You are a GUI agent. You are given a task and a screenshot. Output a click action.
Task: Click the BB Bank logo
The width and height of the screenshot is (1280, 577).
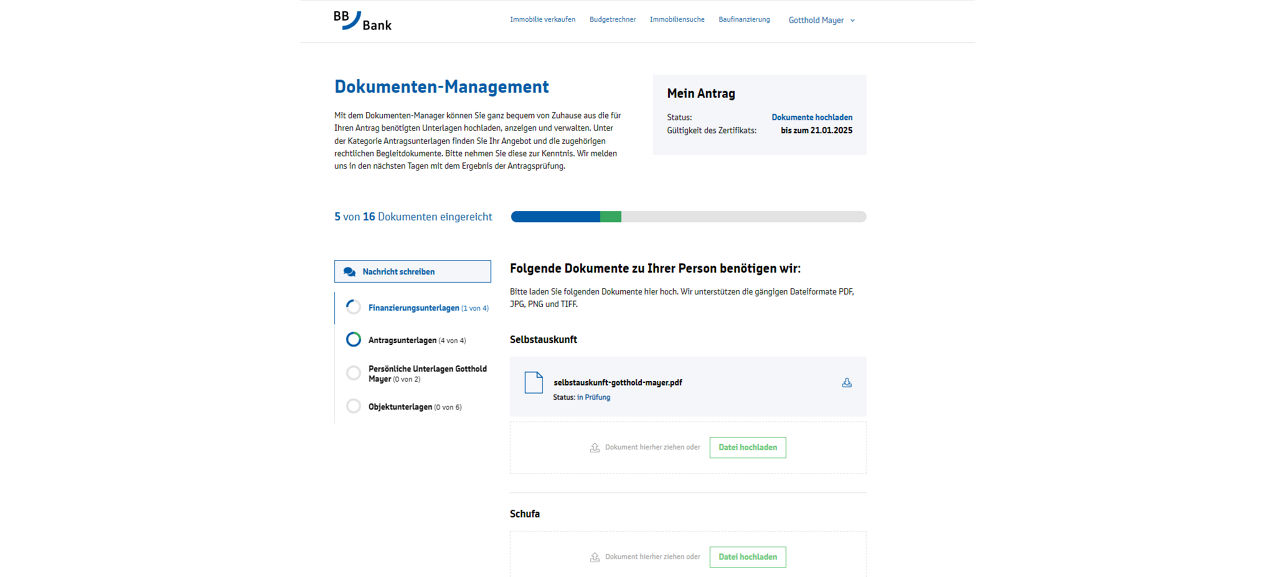click(x=362, y=20)
